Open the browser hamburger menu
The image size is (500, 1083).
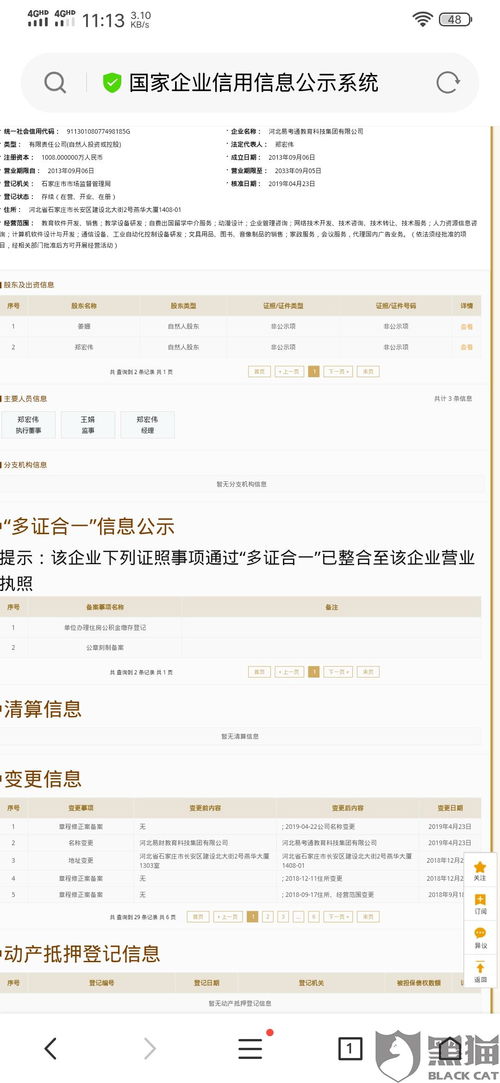point(250,1048)
